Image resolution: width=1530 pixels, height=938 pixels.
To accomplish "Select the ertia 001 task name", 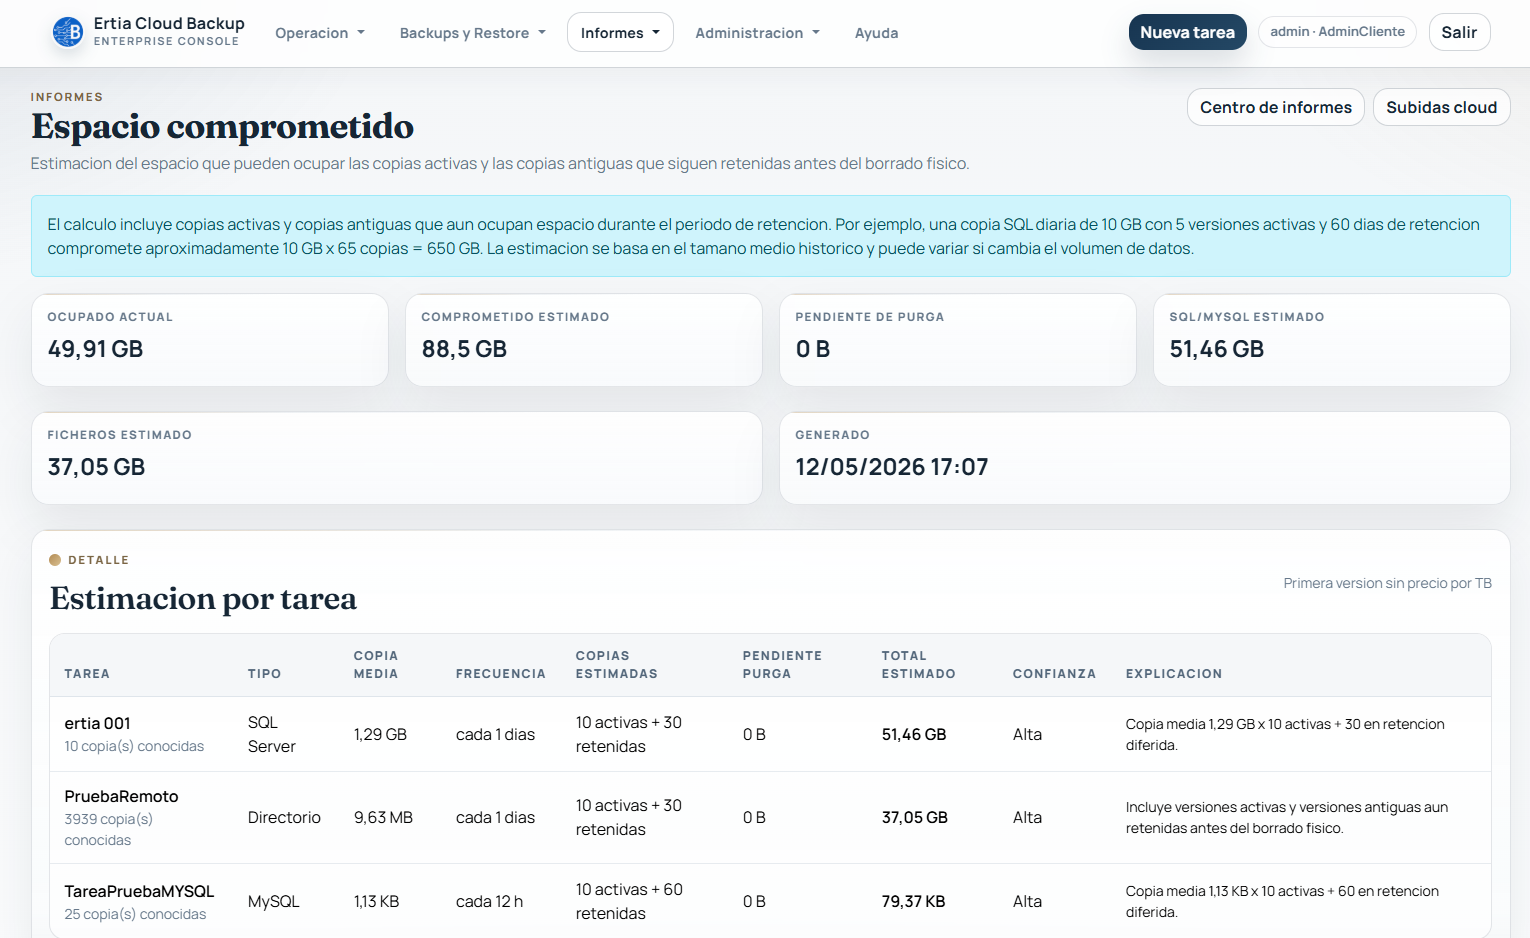I will [x=97, y=723].
